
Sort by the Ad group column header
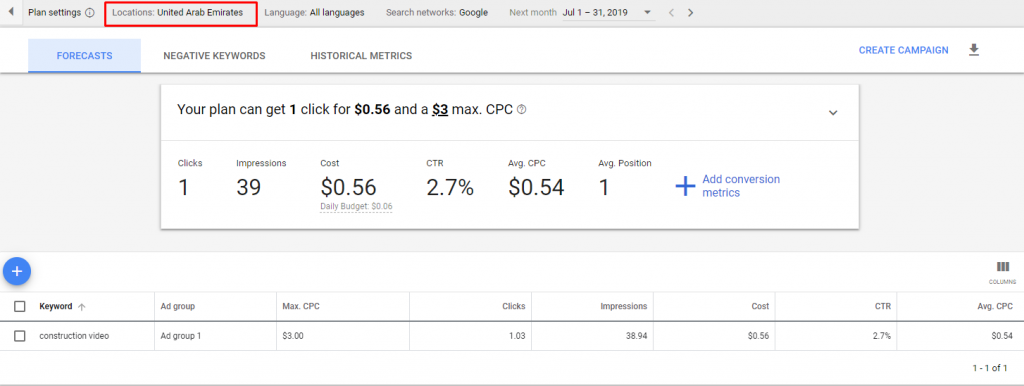tap(178, 306)
